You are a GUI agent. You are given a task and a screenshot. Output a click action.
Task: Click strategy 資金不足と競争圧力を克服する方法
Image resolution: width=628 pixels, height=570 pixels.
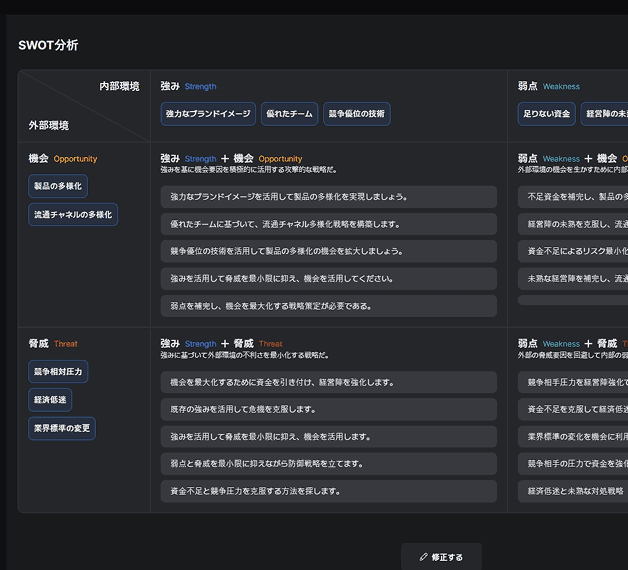[x=329, y=491]
